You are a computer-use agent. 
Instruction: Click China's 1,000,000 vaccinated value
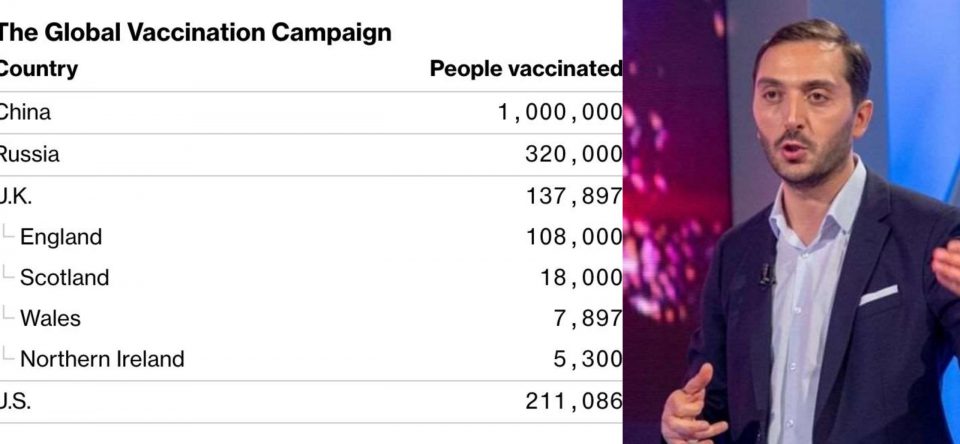(x=560, y=113)
